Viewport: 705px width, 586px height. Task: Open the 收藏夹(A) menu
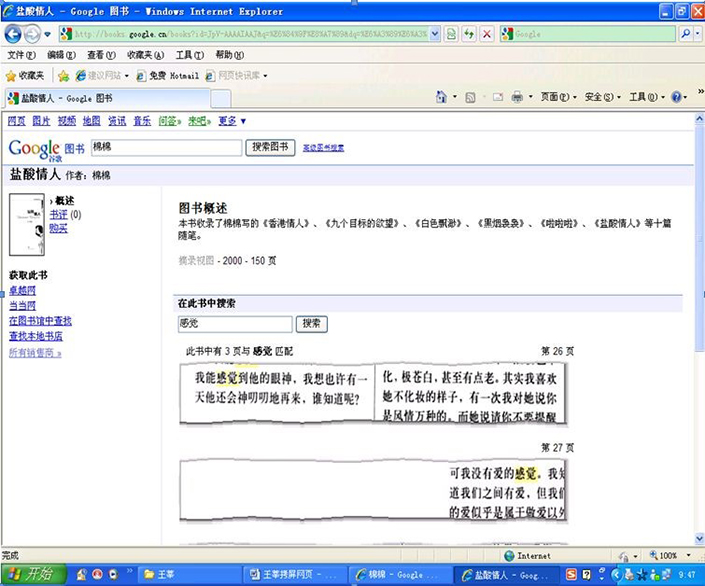tap(145, 55)
